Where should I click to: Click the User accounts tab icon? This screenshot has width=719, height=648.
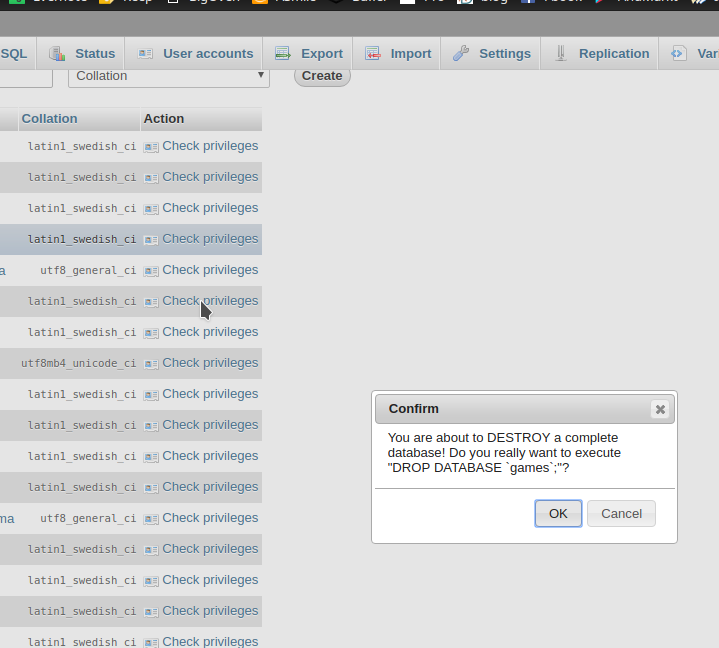click(x=145, y=54)
